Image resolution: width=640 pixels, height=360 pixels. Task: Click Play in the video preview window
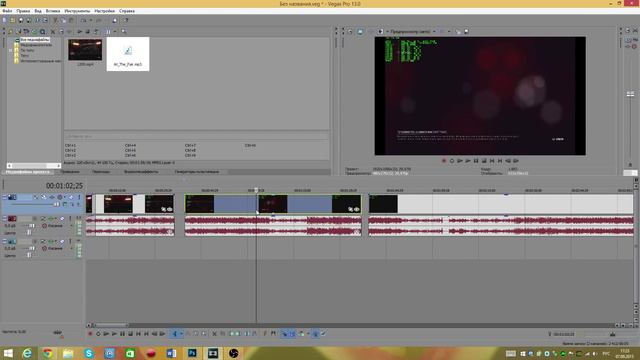point(468,161)
